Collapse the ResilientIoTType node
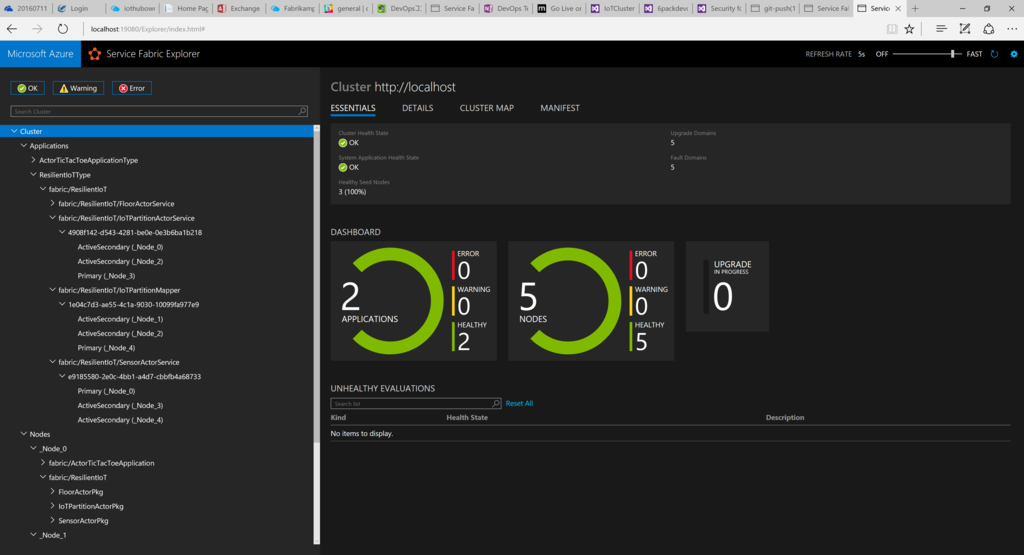This screenshot has width=1024, height=555. (x=33, y=174)
